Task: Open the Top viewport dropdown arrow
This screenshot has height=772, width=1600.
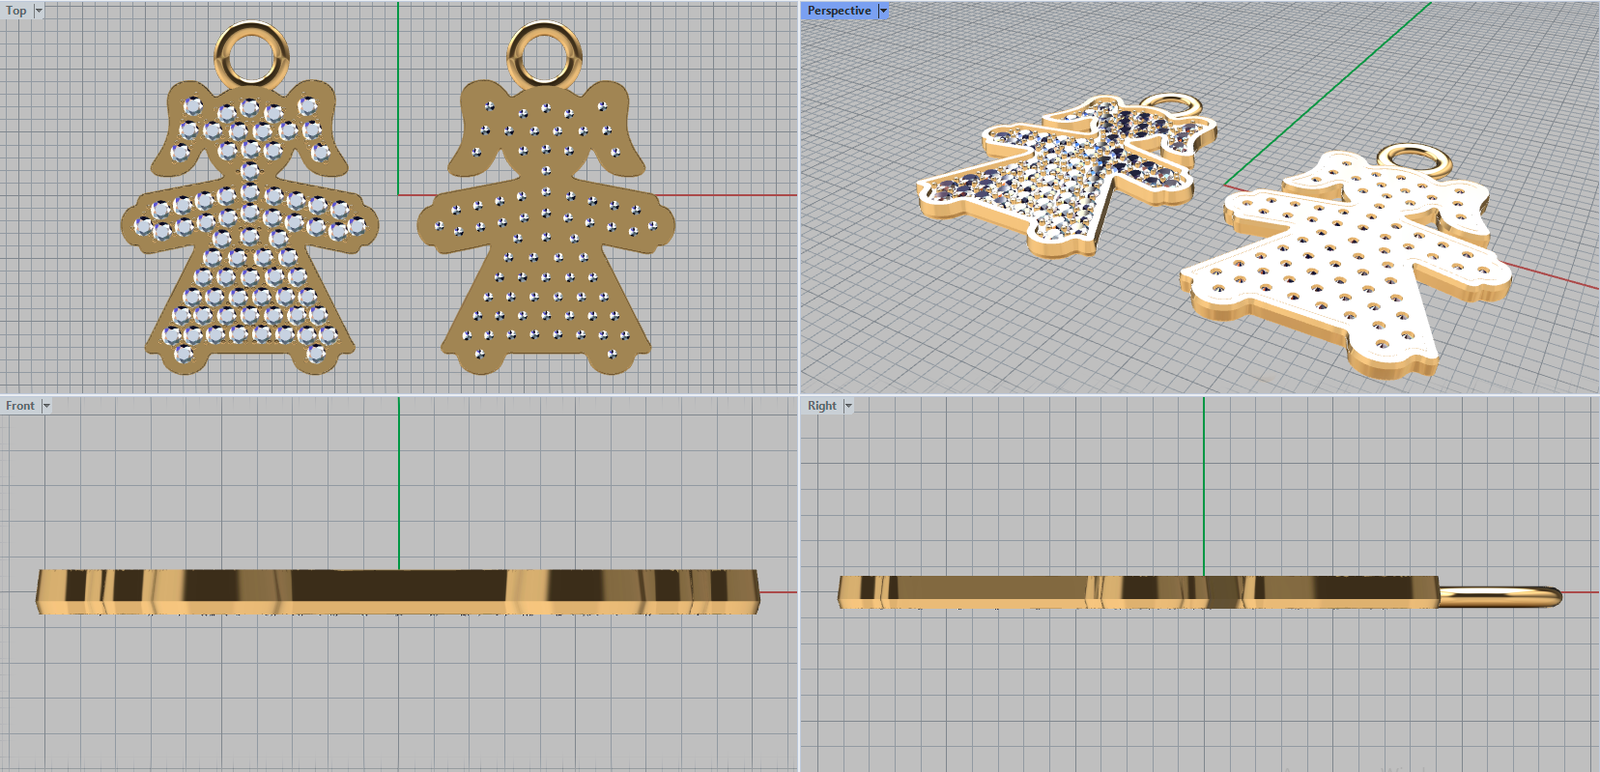Action: click(x=39, y=10)
